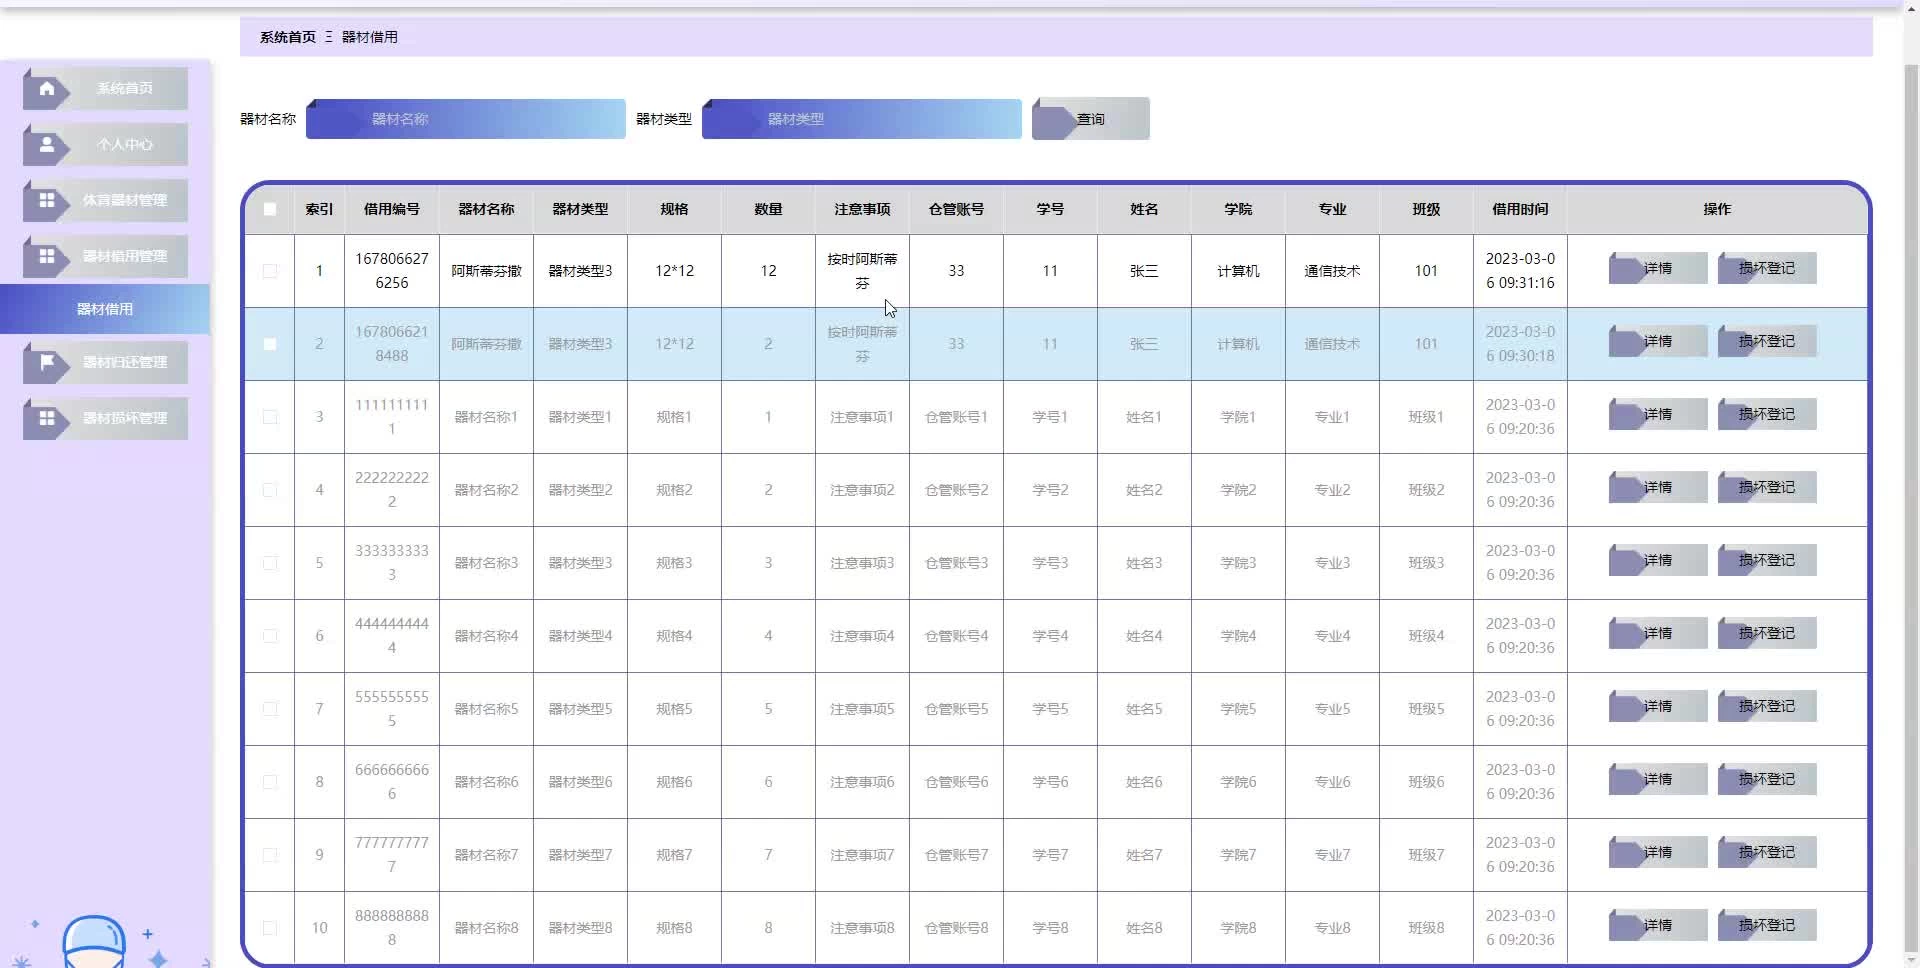Click the arrow icon on row 1's 详情 button
The image size is (1920, 968).
point(1626,269)
